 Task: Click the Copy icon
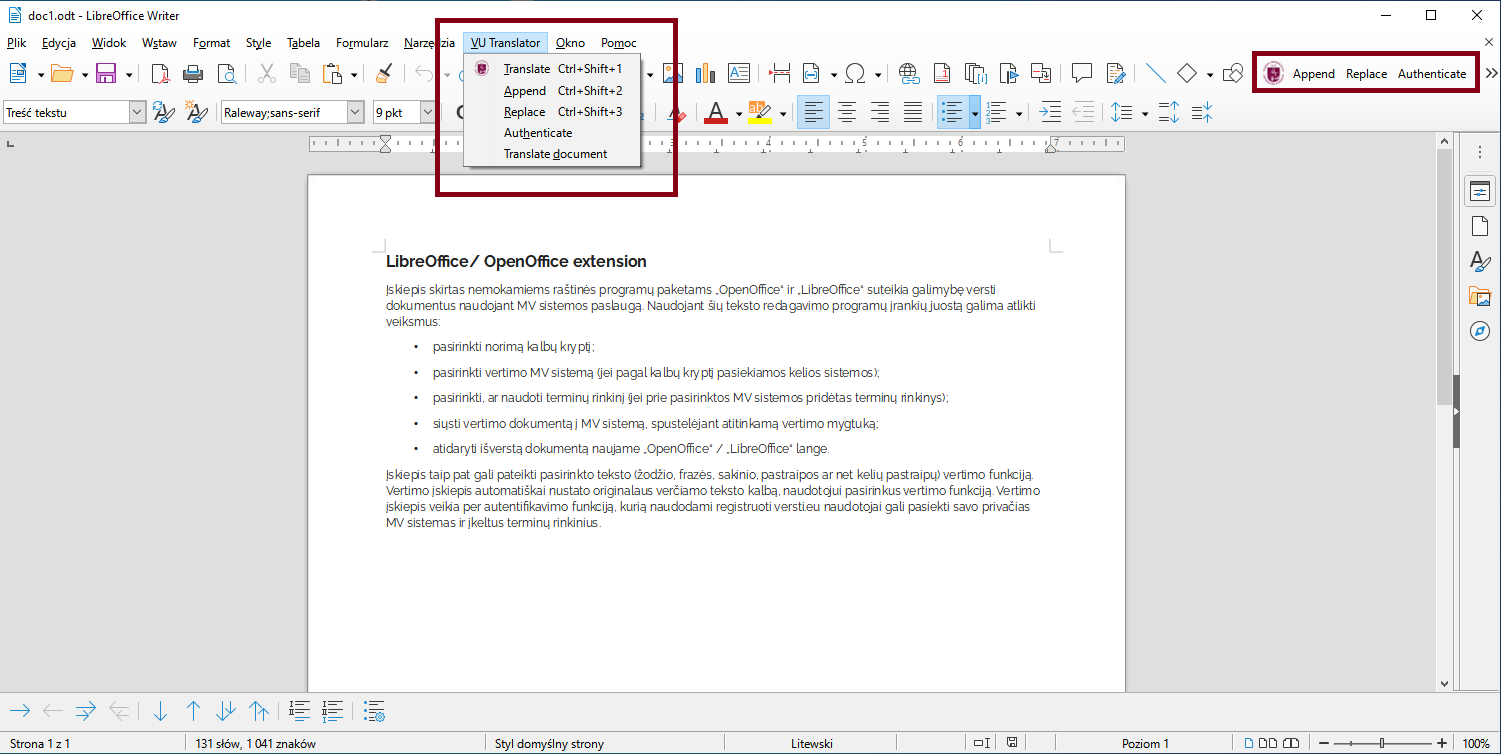(x=299, y=73)
